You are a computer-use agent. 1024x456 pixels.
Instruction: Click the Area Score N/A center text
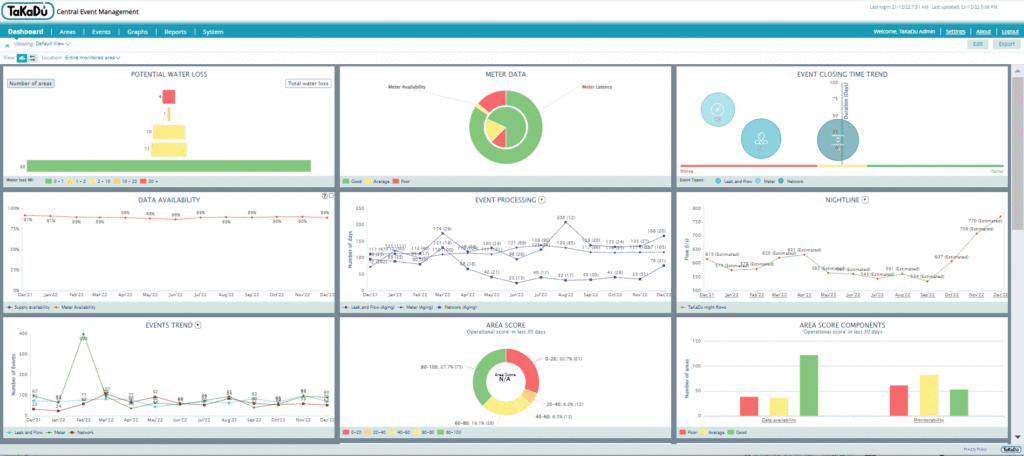[x=505, y=377]
